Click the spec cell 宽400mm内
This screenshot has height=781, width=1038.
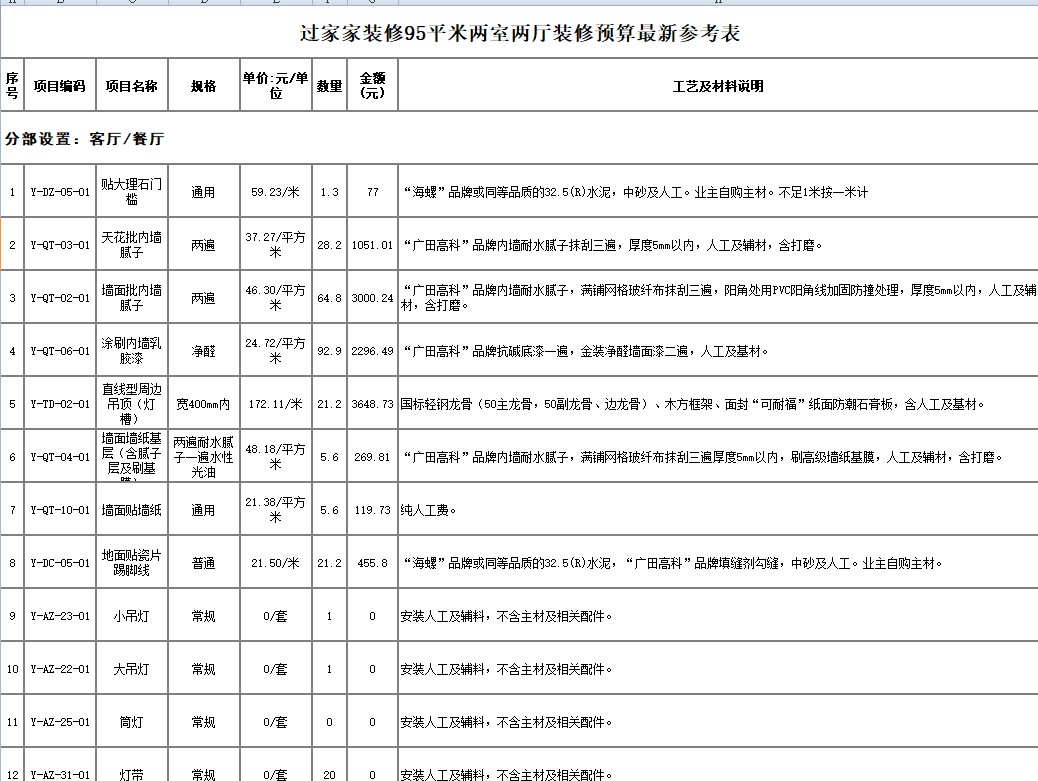[x=204, y=404]
